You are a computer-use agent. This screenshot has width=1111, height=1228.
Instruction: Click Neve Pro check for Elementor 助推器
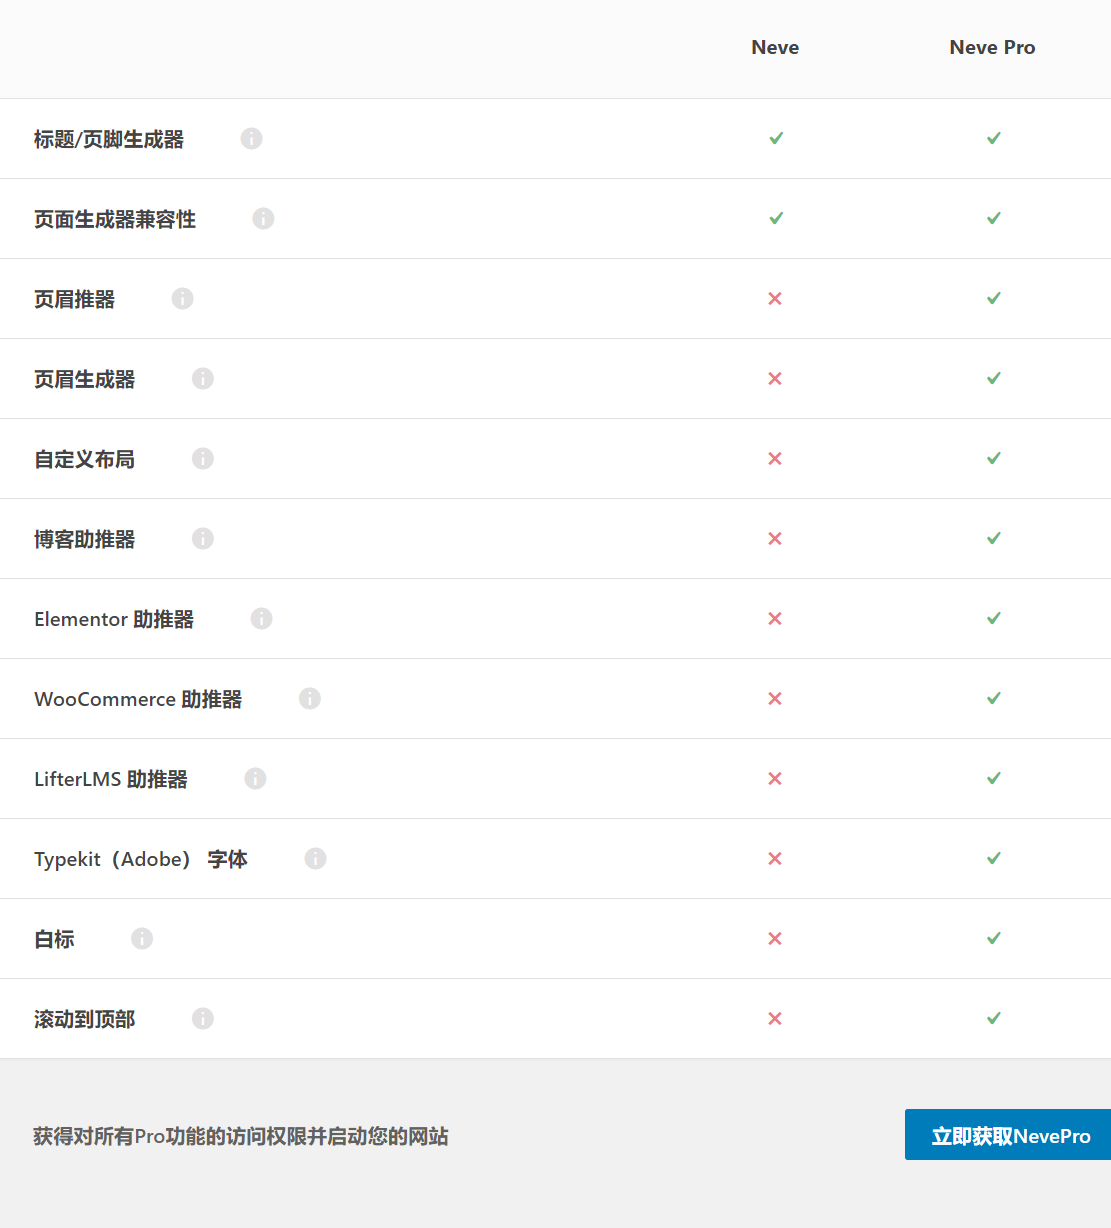994,618
